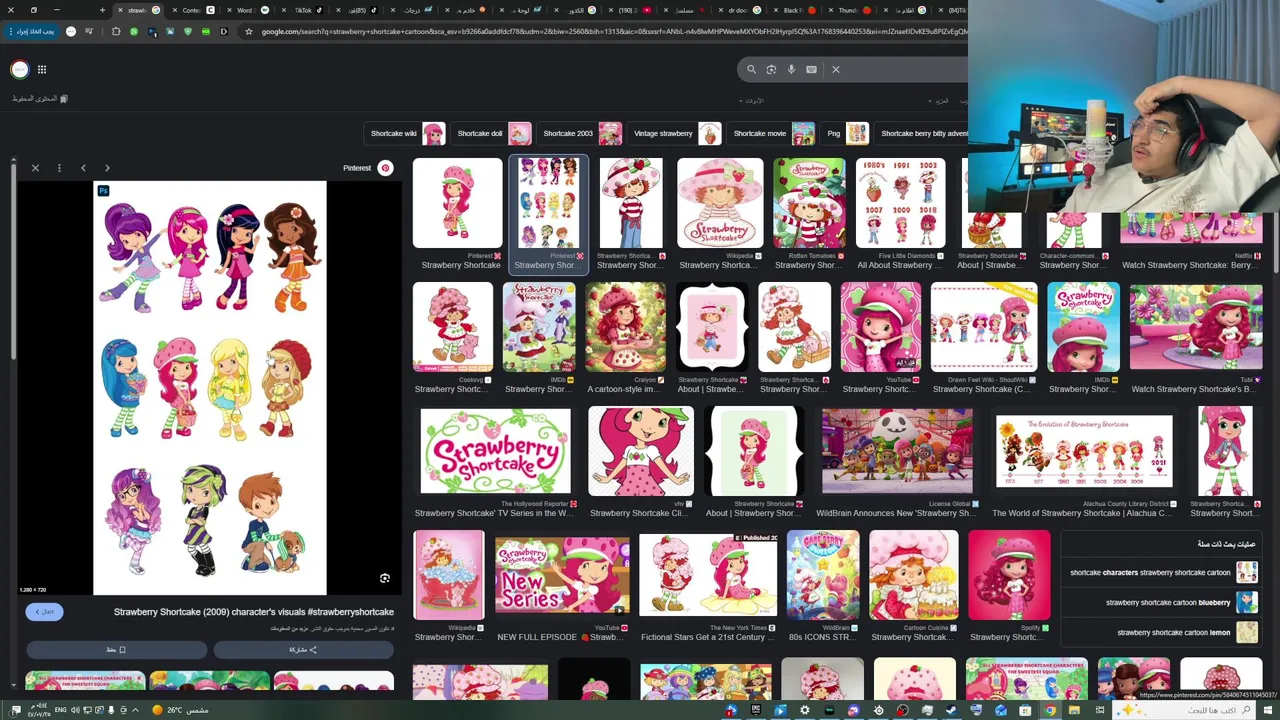Go to next image in preview
Image resolution: width=1280 pixels, height=720 pixels.
pos(107,168)
